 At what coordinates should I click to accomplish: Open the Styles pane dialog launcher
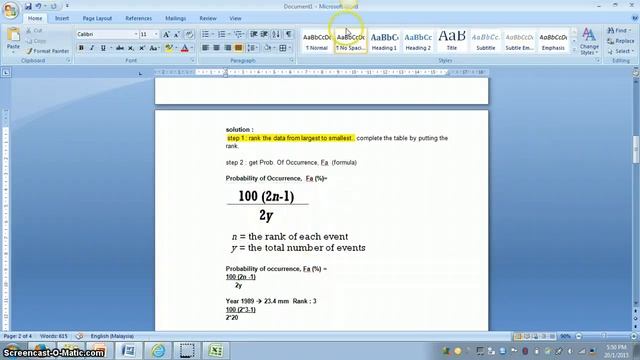pyautogui.click(x=597, y=60)
